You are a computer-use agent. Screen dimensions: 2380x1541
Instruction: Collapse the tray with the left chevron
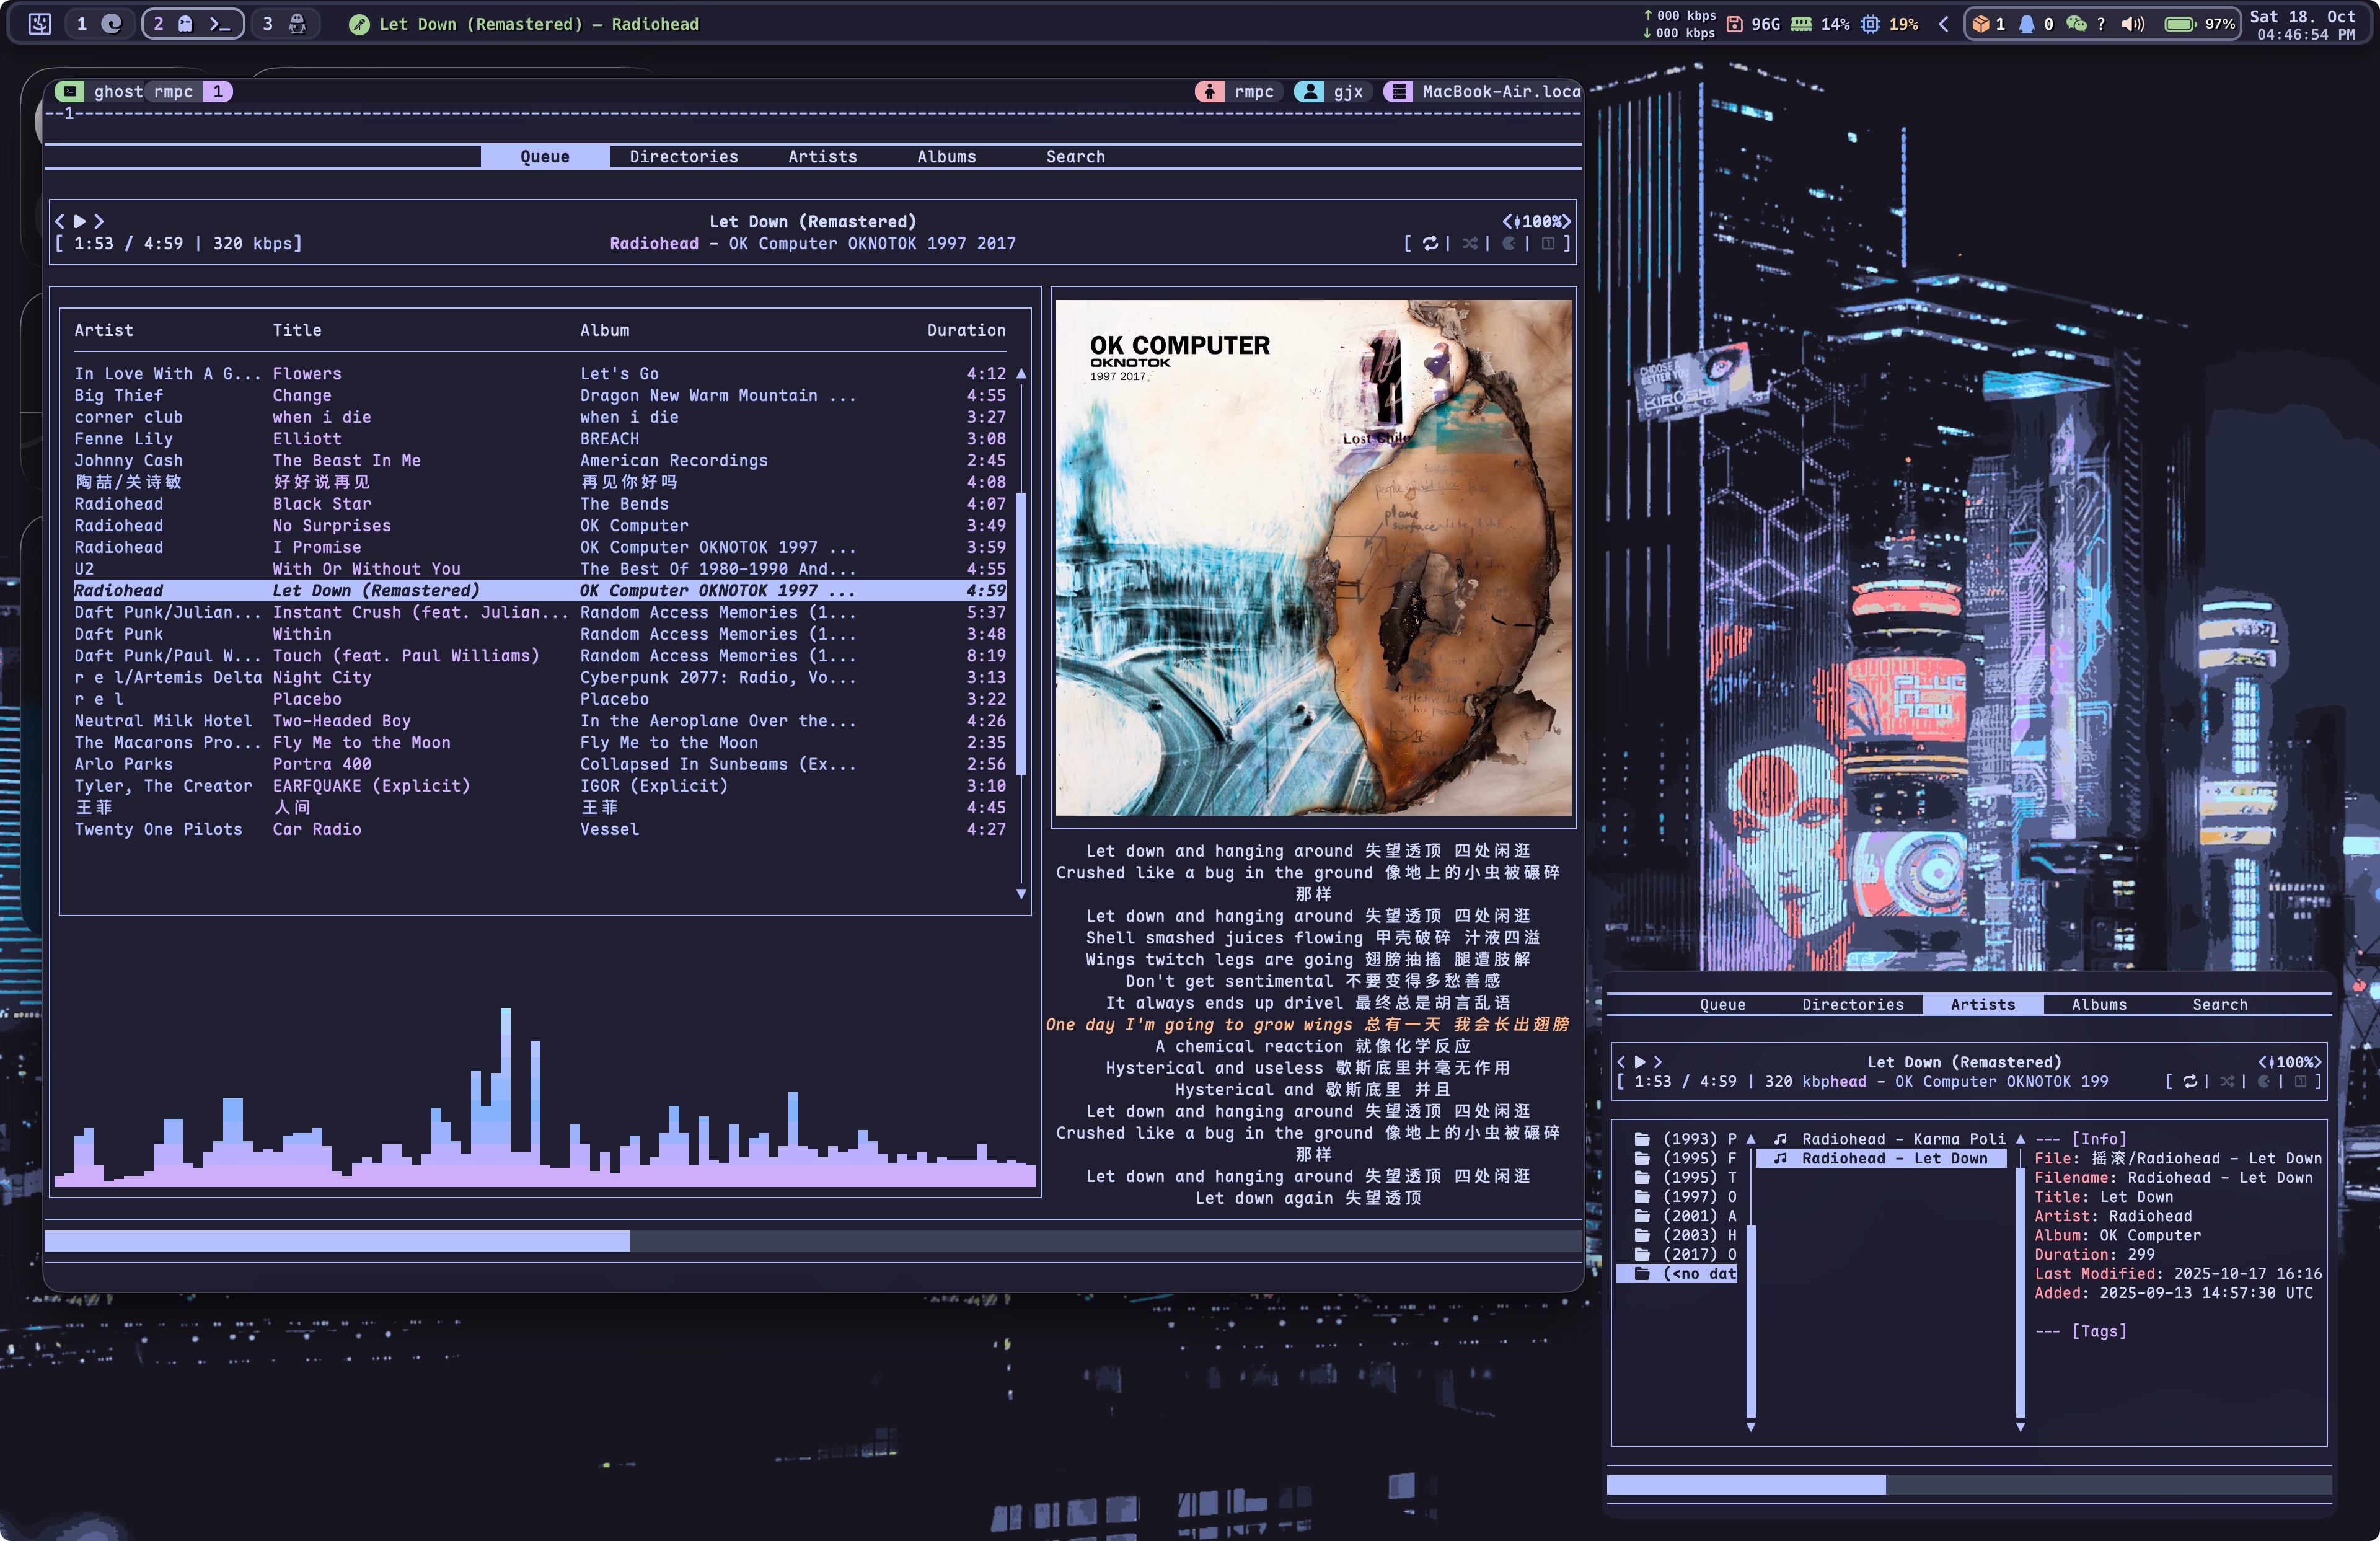click(x=1943, y=24)
